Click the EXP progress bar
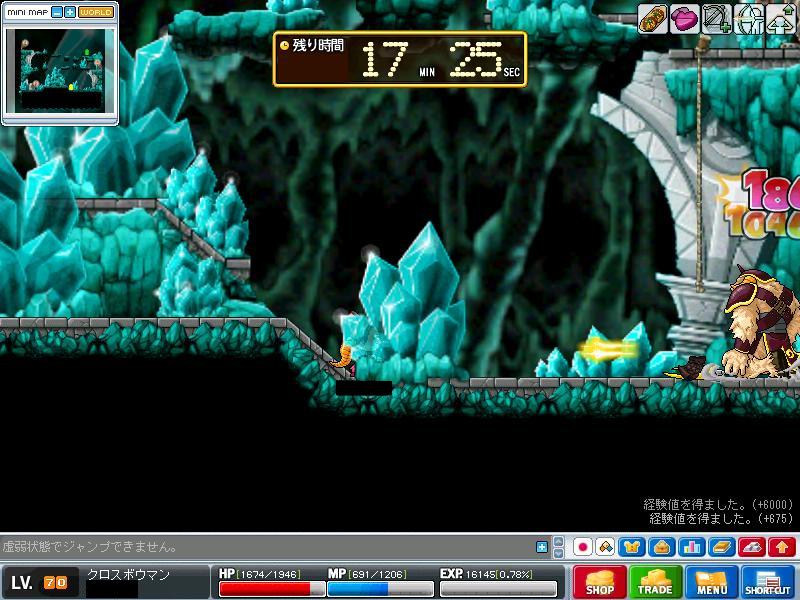The width and height of the screenshot is (800, 600). coord(498,589)
